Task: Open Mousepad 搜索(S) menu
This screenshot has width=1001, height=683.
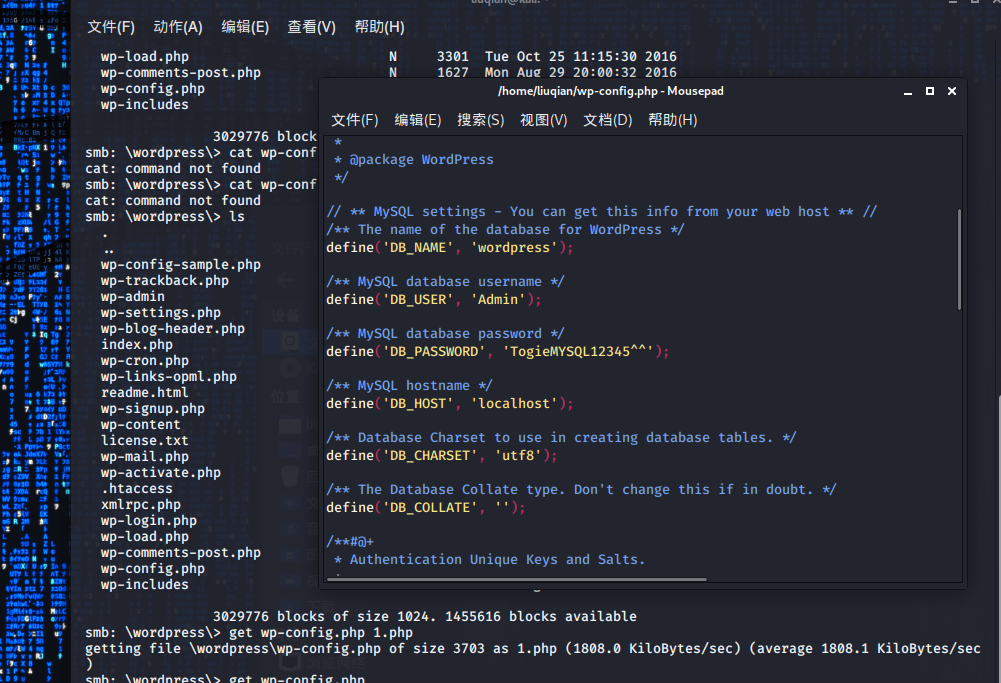Action: point(481,120)
